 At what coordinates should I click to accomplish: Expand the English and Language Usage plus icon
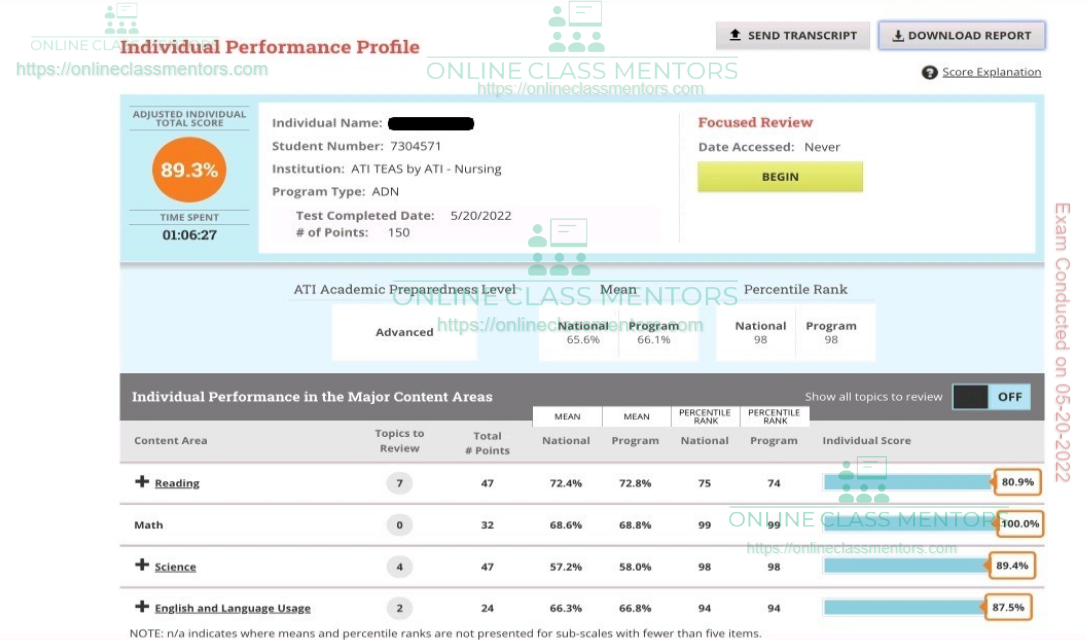(x=142, y=607)
